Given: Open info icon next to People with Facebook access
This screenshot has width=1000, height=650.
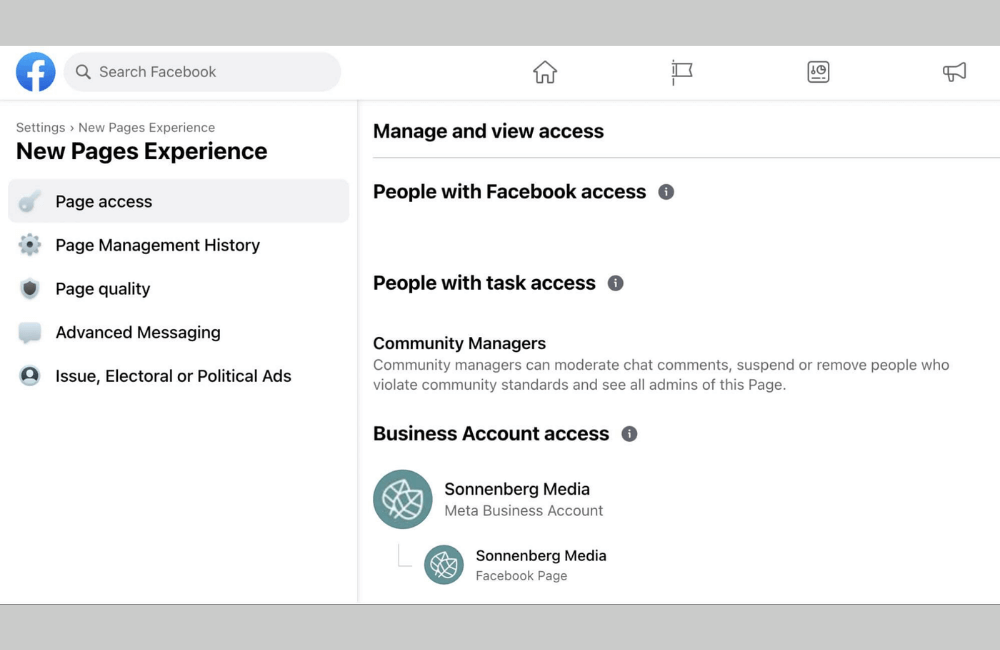Looking at the screenshot, I should point(666,192).
